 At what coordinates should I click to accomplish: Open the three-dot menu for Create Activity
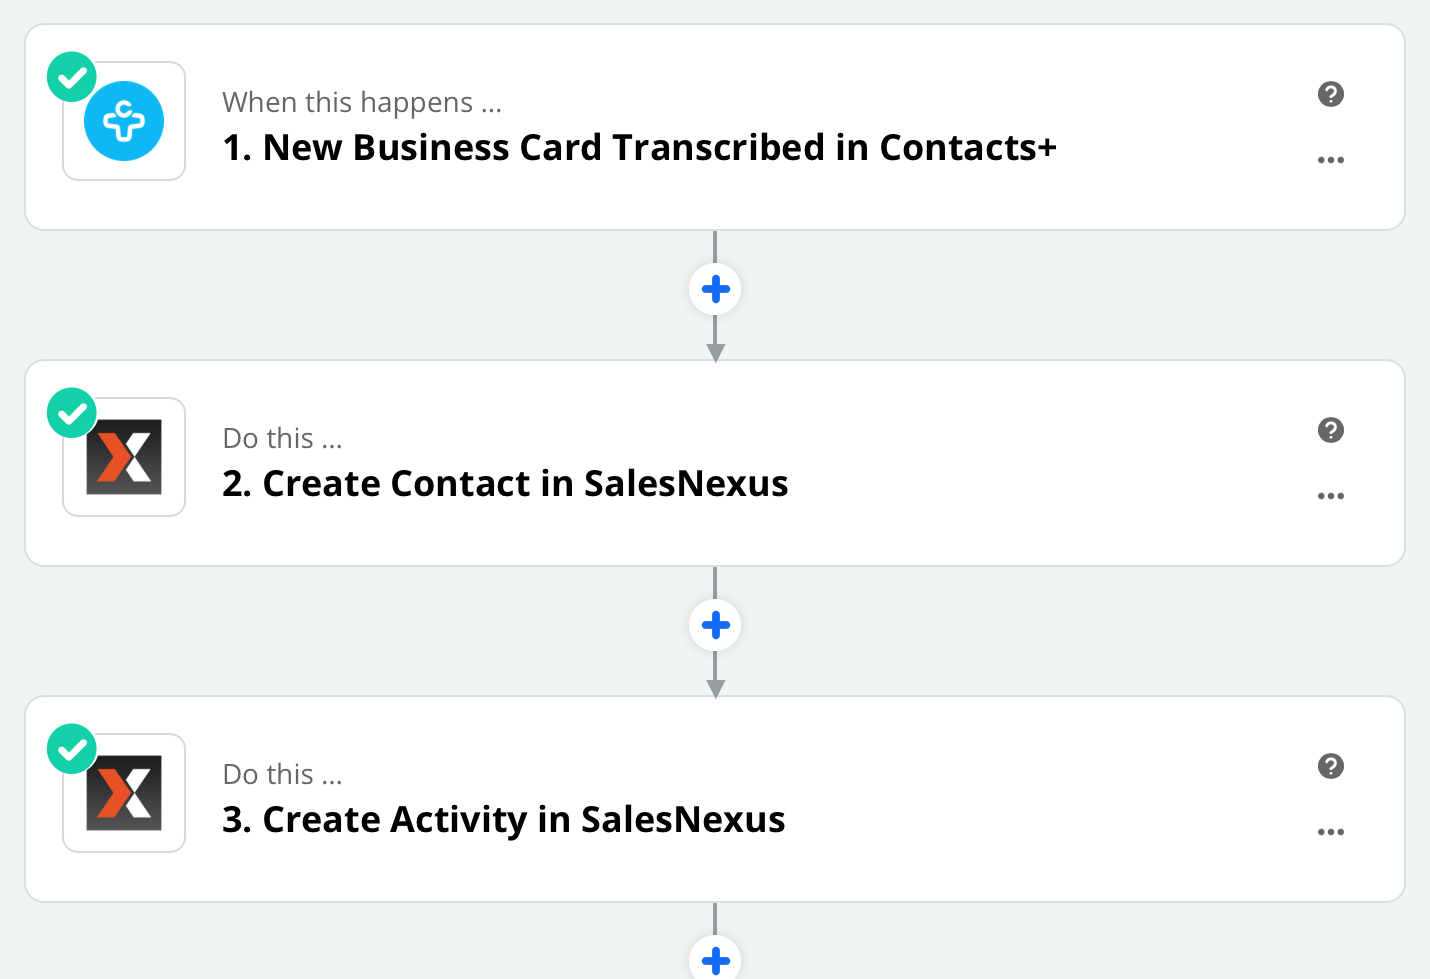(1331, 832)
